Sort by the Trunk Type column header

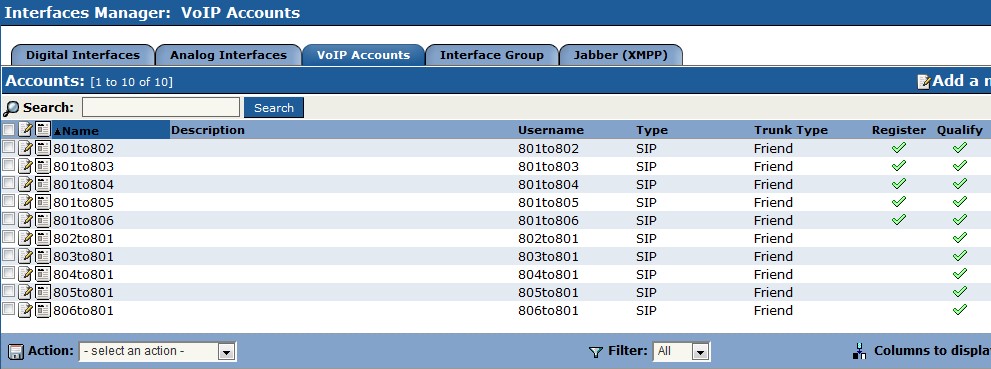[791, 130]
